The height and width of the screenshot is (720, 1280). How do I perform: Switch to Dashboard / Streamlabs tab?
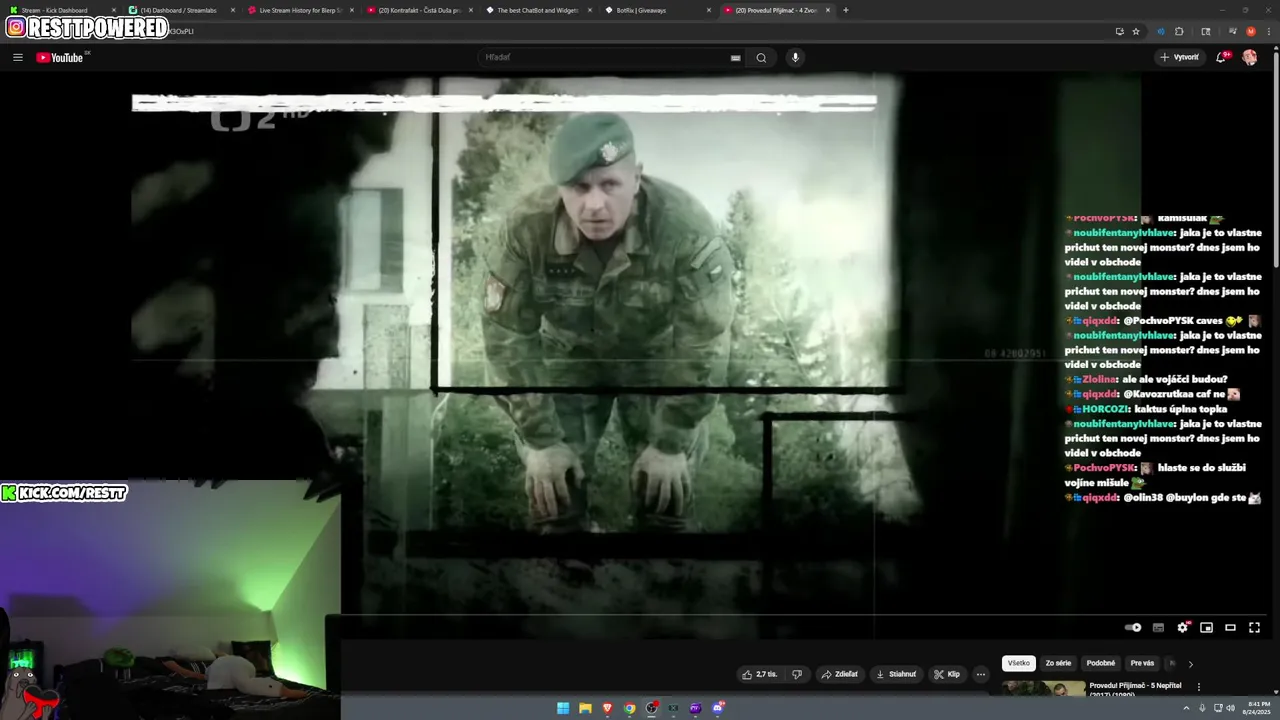[180, 10]
